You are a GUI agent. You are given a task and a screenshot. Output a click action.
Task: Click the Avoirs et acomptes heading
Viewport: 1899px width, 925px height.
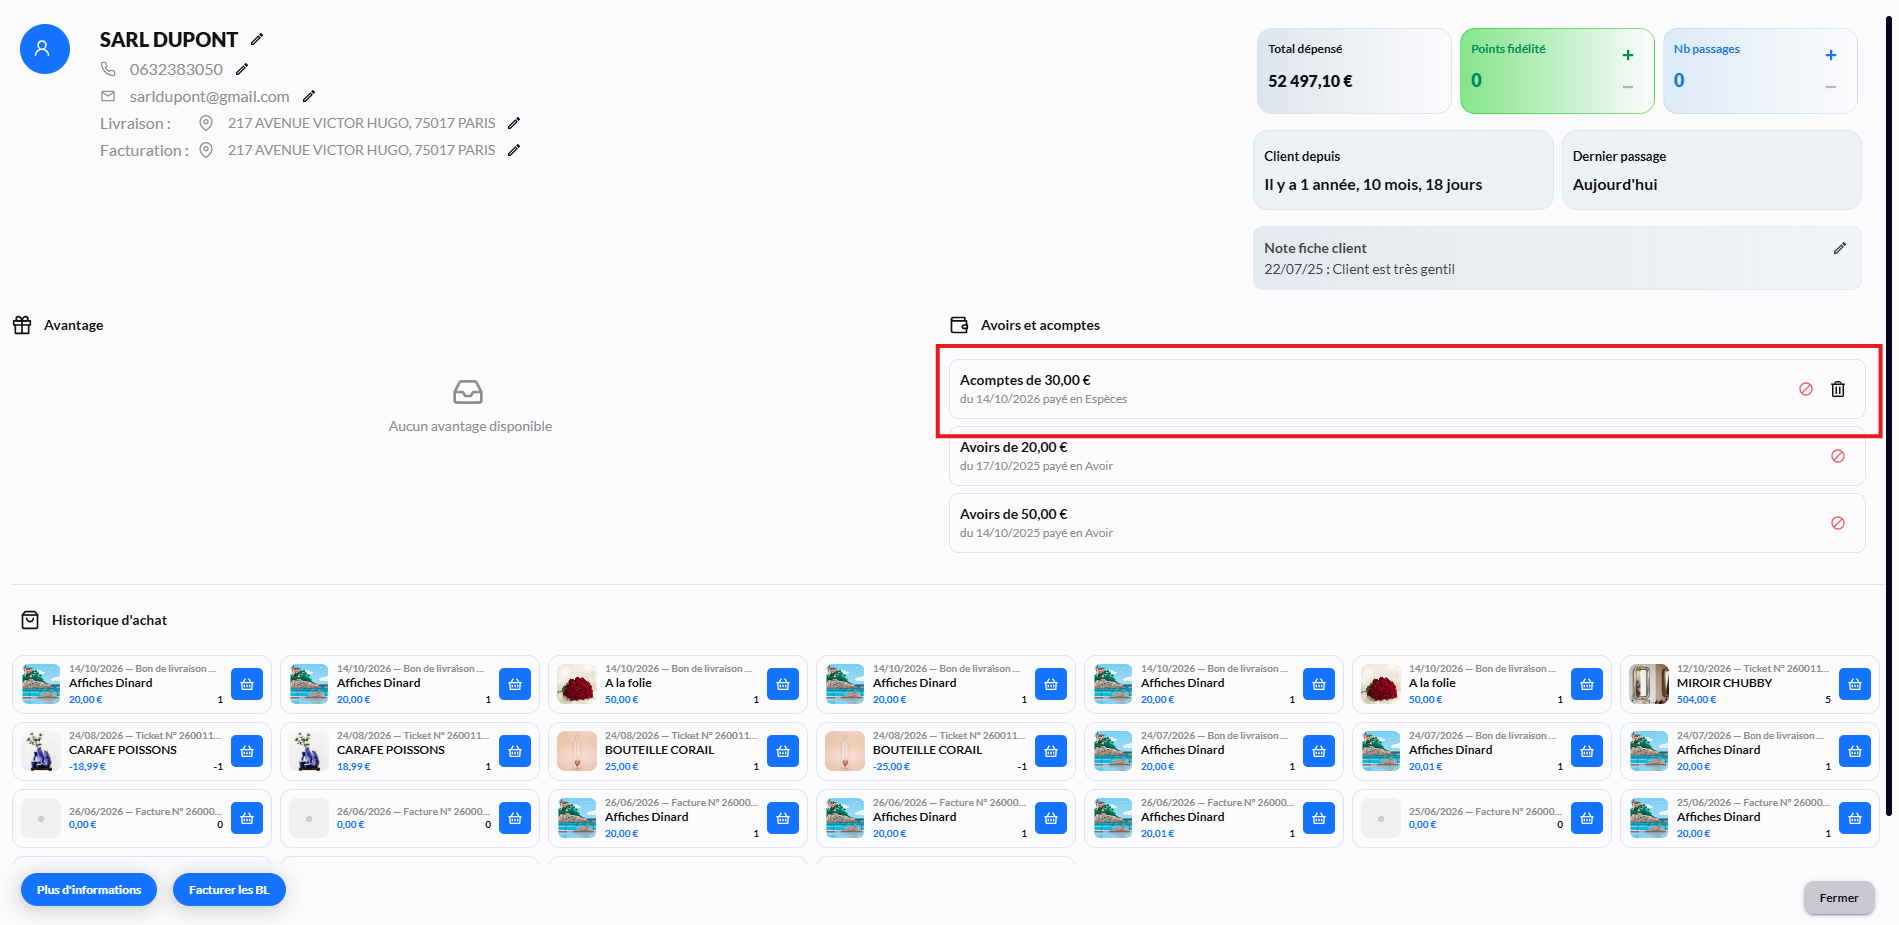click(1040, 325)
